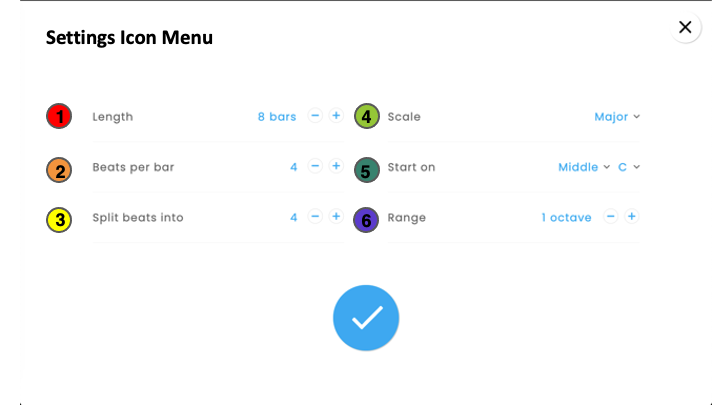Click the 8 bars length value
The image size is (720, 405).
pyautogui.click(x=277, y=117)
